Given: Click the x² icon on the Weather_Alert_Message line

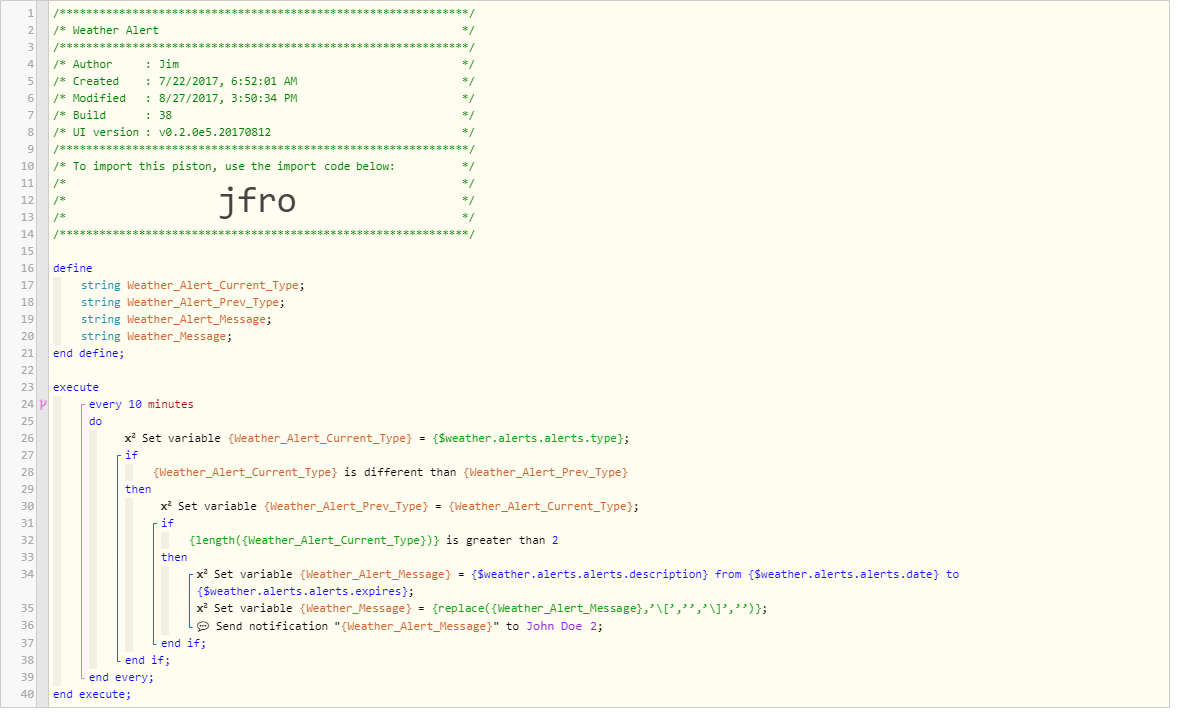Looking at the screenshot, I should tap(202, 574).
